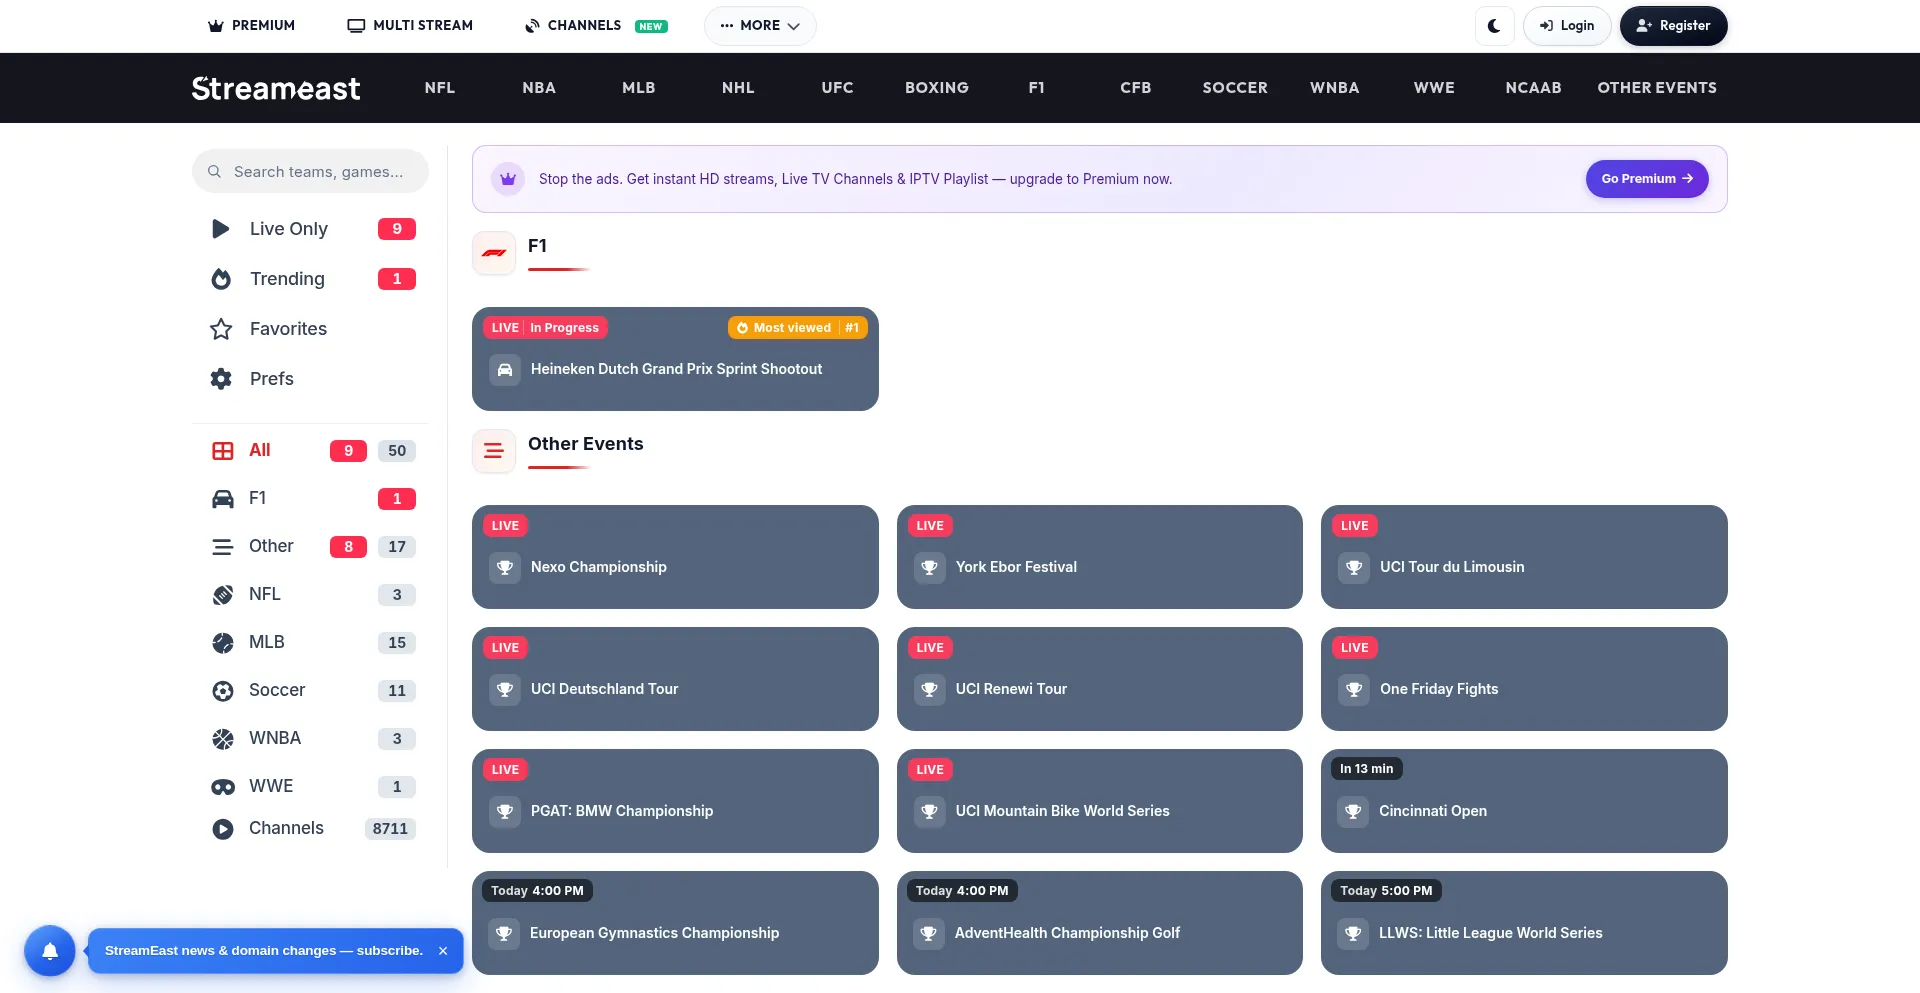The width and height of the screenshot is (1920, 993).
Task: Click the trophy icon on Nexo Championship
Action: [505, 568]
